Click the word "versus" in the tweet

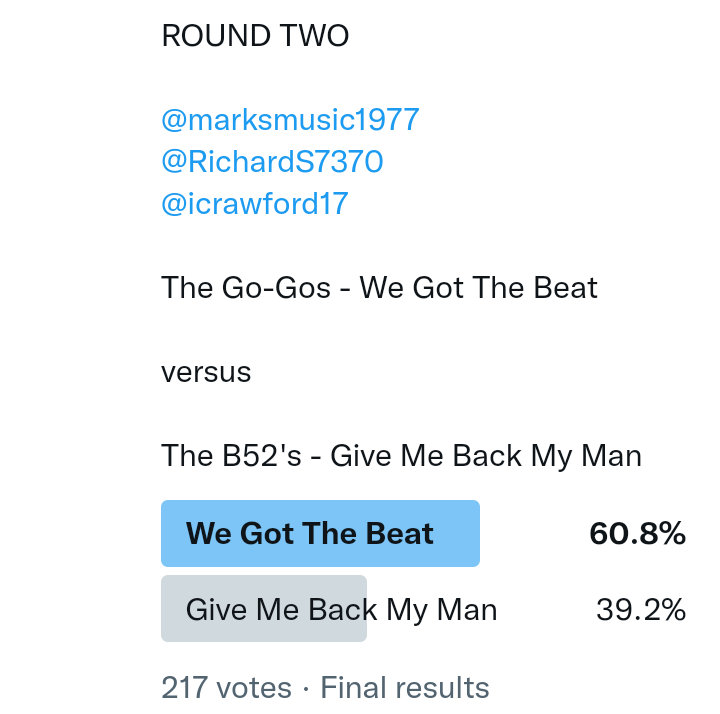click(206, 372)
